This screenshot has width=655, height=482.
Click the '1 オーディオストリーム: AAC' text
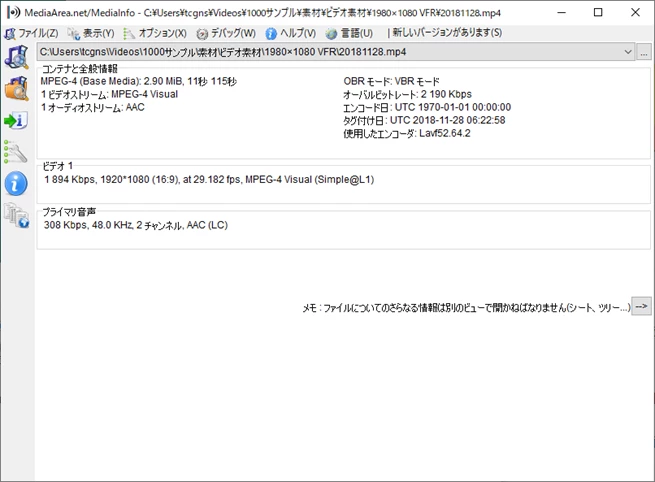tap(93, 107)
